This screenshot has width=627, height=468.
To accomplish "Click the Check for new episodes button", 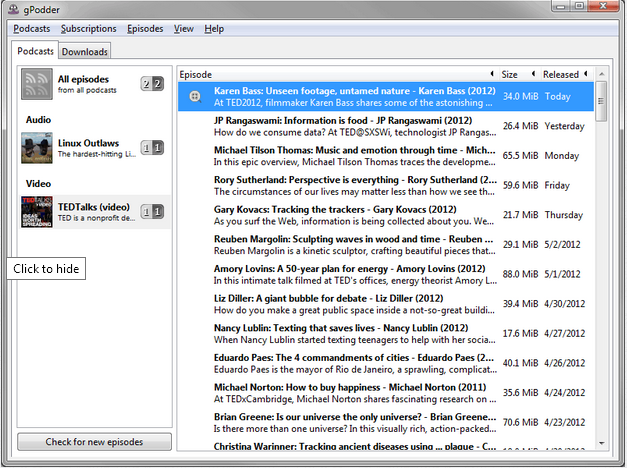I will pos(94,442).
